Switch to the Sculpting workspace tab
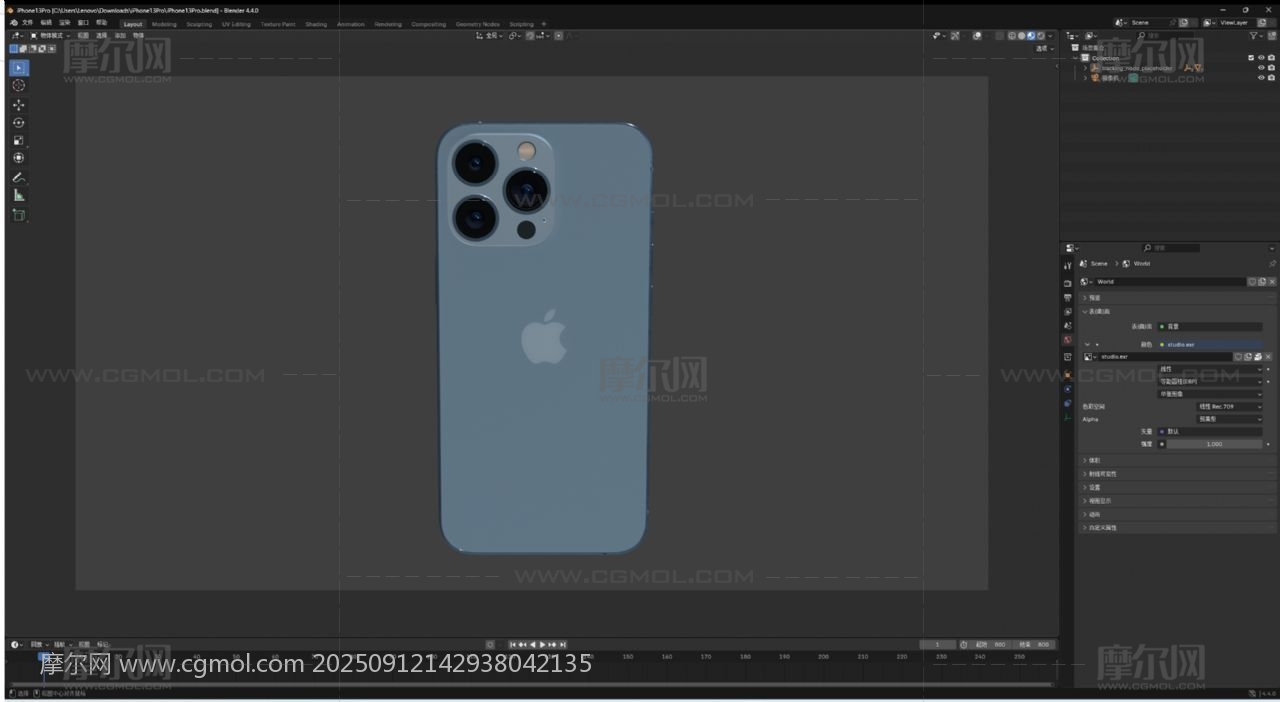This screenshot has height=702, width=1280. pos(199,24)
